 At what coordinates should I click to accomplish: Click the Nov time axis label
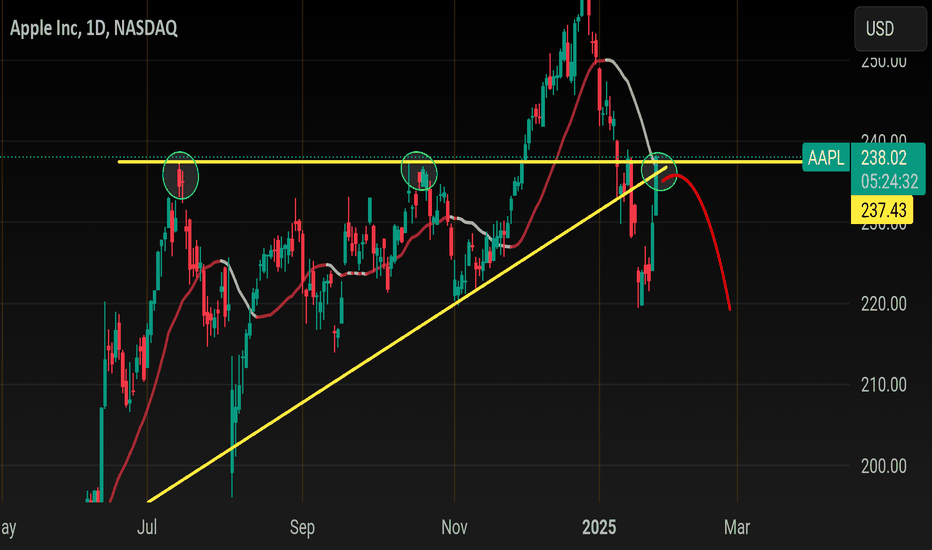click(x=454, y=527)
